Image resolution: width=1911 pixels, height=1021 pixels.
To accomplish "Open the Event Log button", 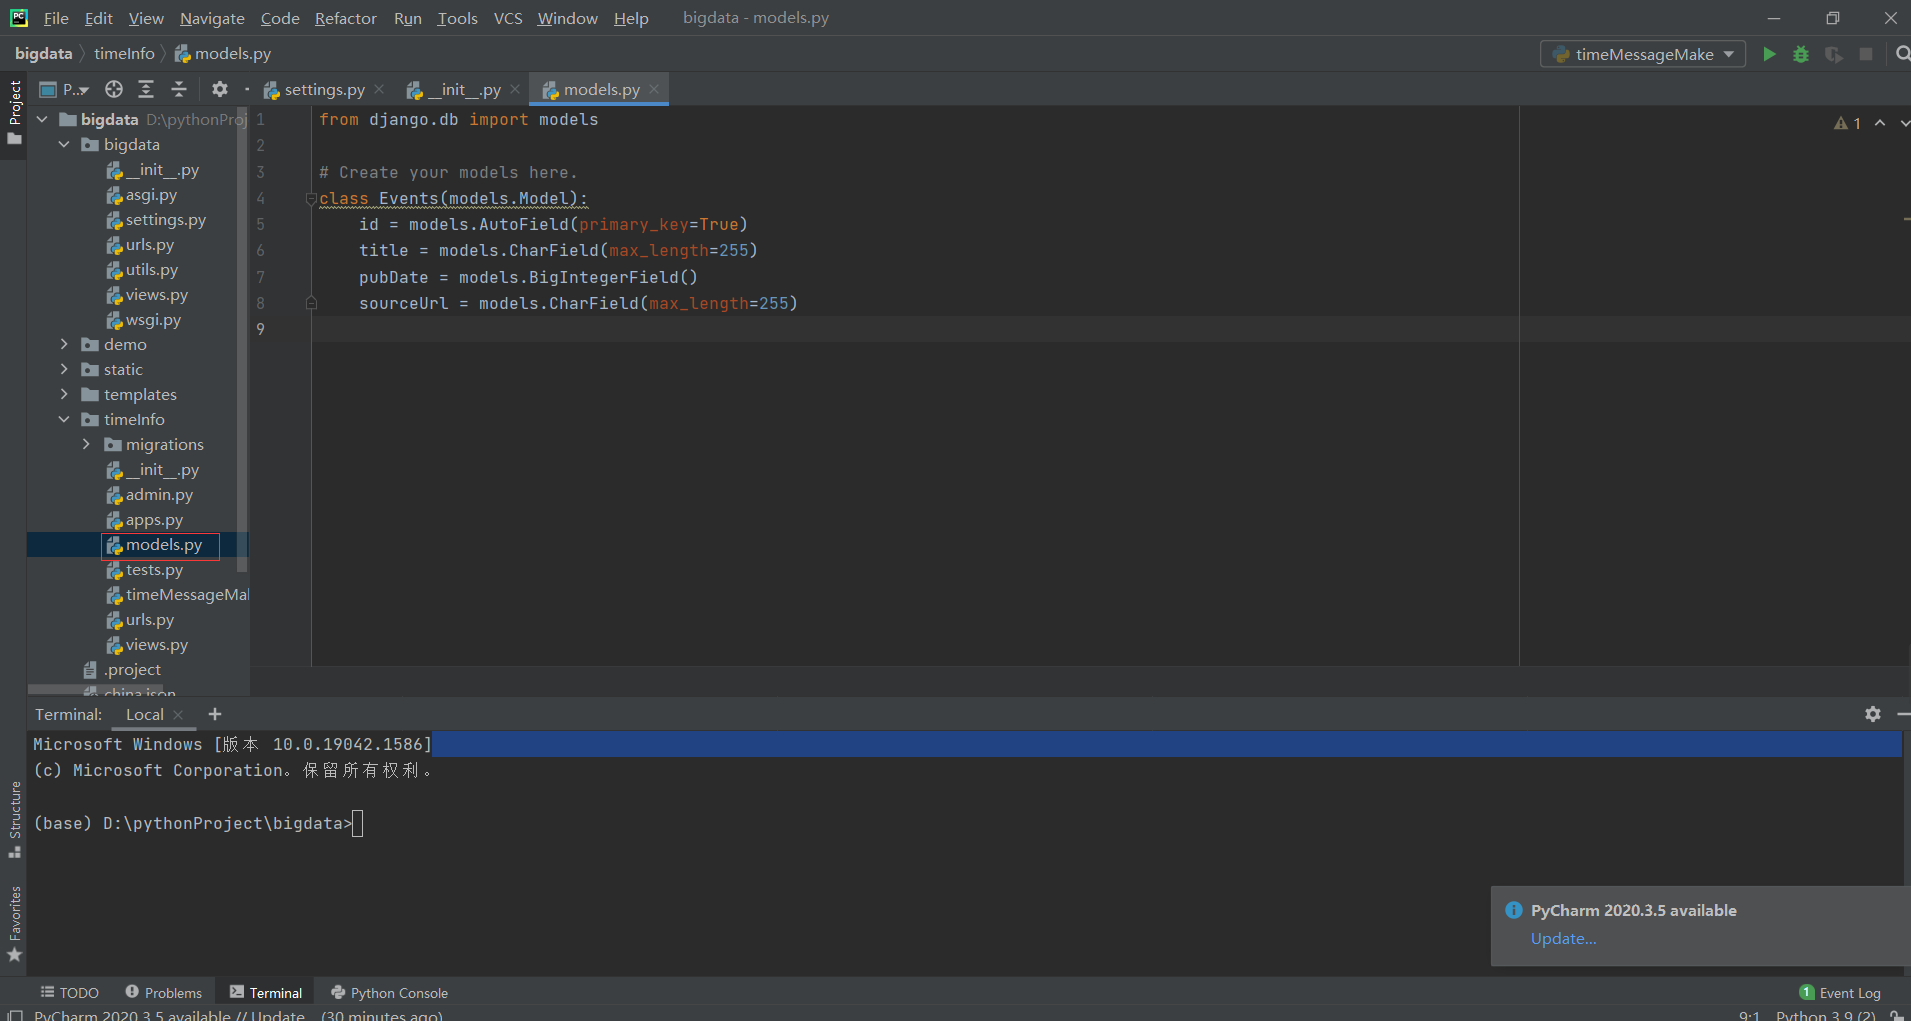I will pos(1840,992).
